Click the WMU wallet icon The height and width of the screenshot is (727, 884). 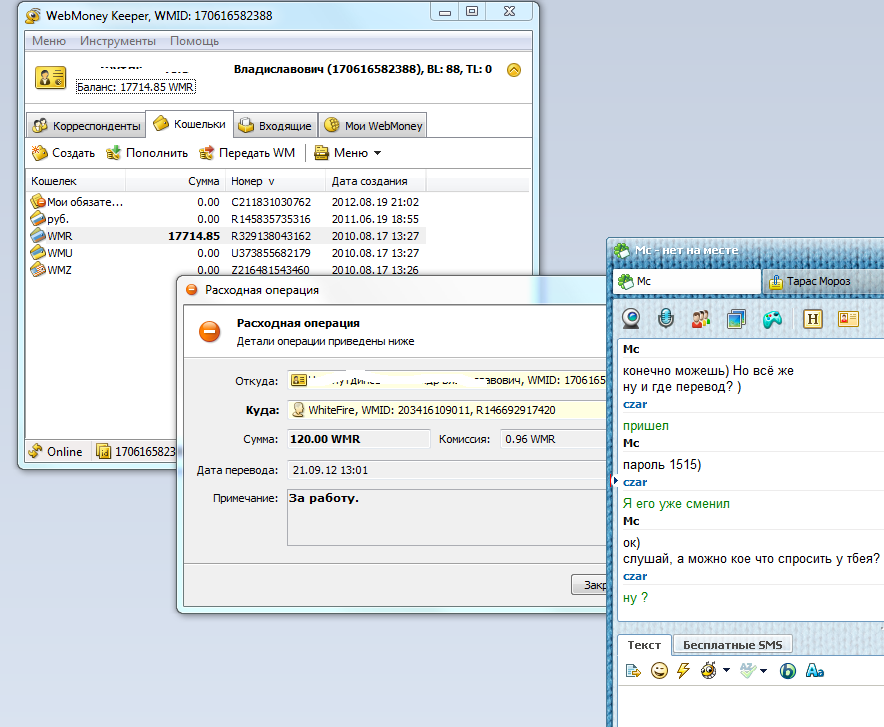click(38, 252)
